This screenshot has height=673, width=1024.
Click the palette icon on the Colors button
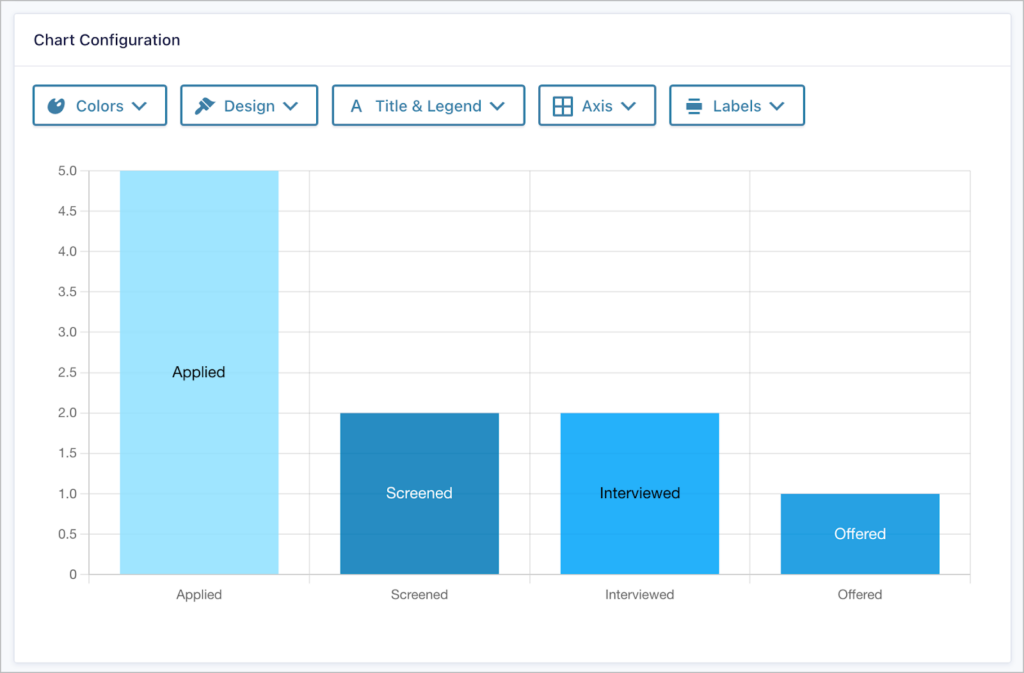pyautogui.click(x=57, y=105)
